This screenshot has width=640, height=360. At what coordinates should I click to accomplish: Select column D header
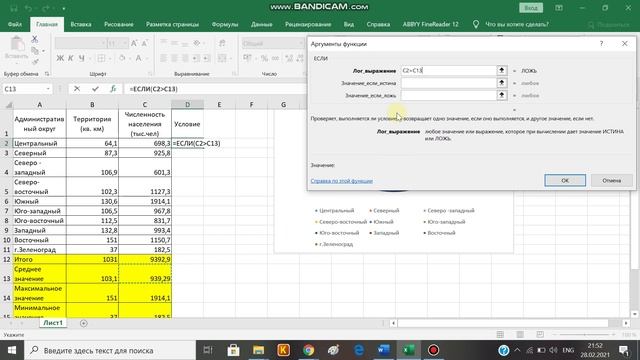[x=187, y=104]
